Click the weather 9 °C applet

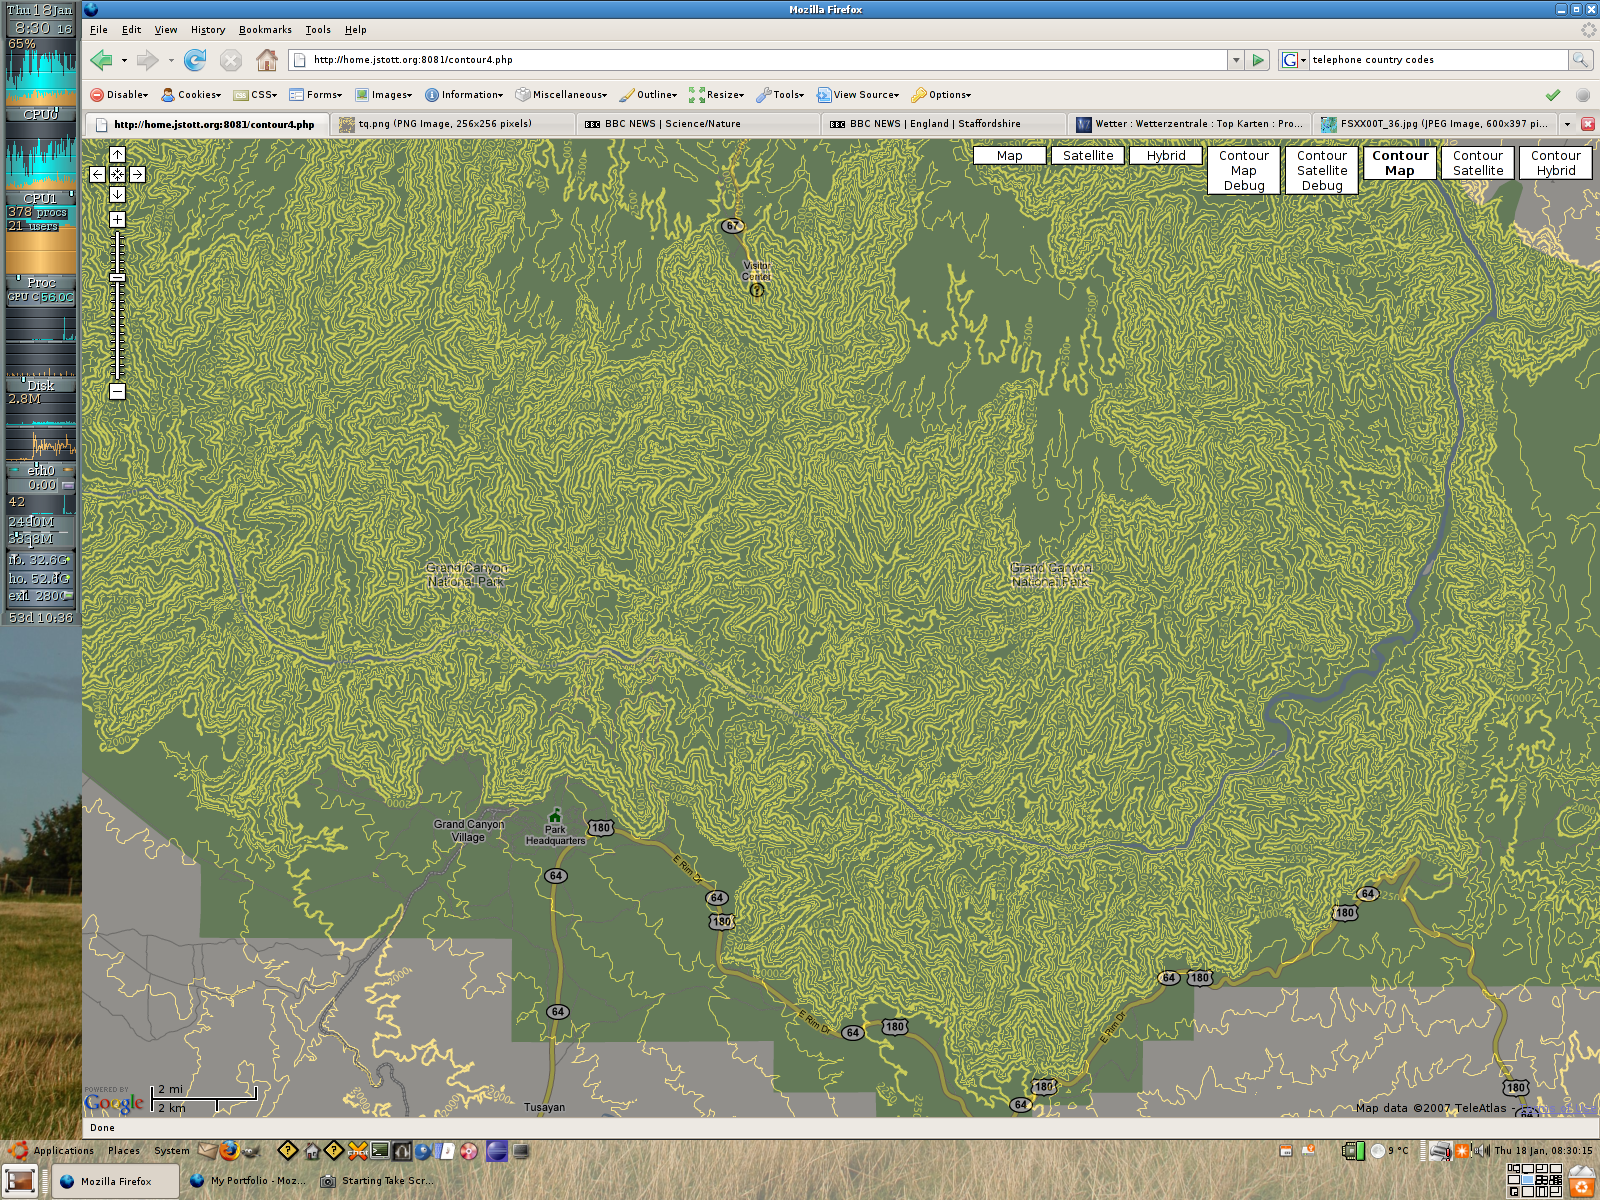pyautogui.click(x=1389, y=1150)
